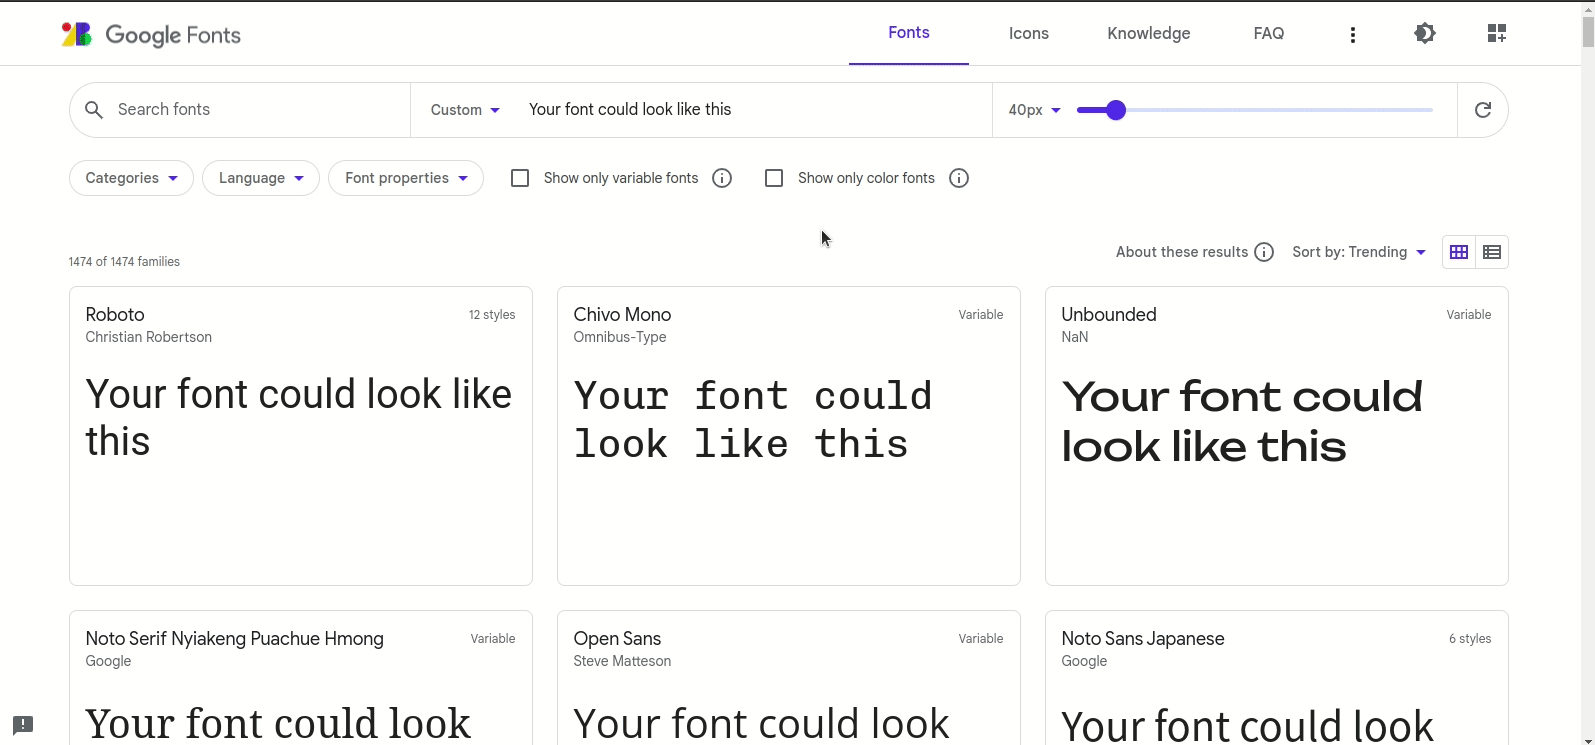Open the Open Sans font card
Viewport: 1595px width, 745px height.
(x=789, y=678)
